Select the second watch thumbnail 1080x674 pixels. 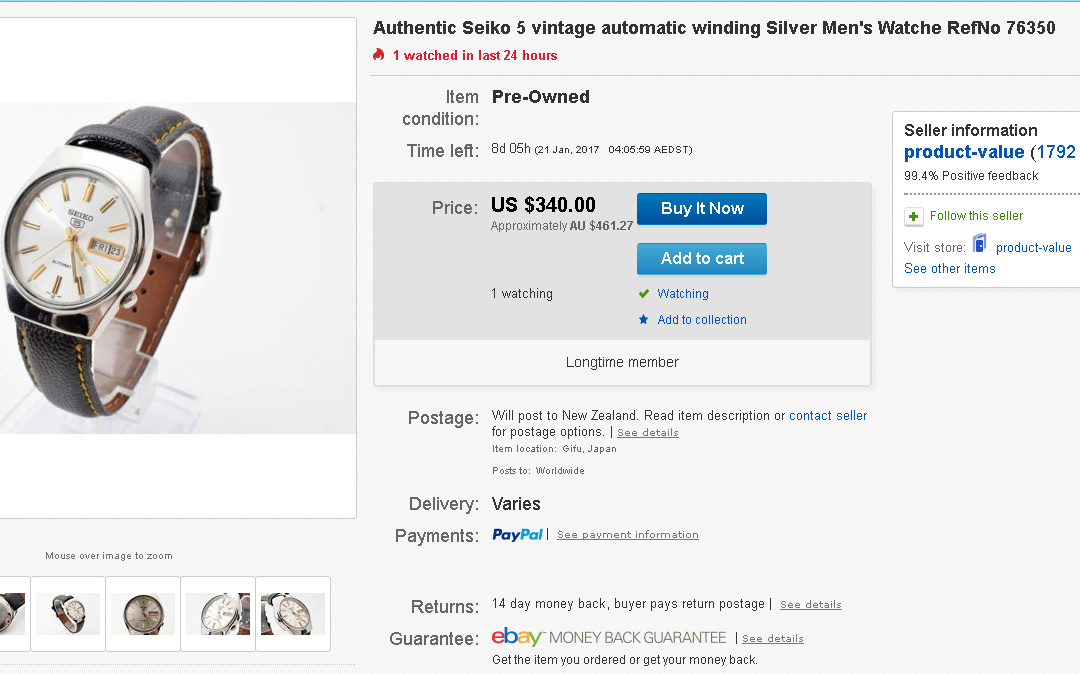click(x=68, y=613)
